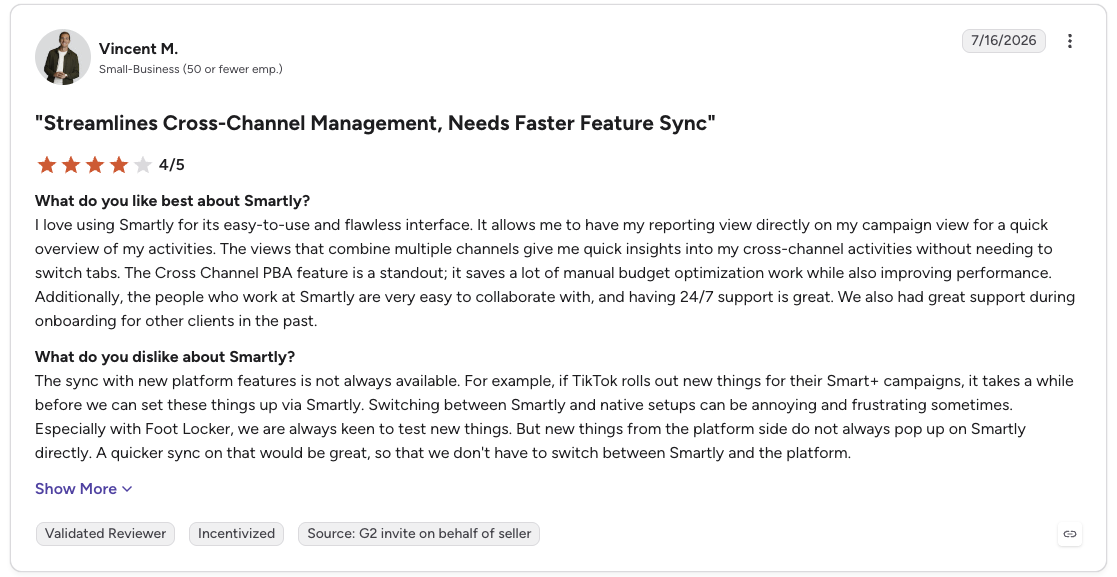Open reviewer name Vincent M.
This screenshot has width=1117, height=577.
(138, 48)
